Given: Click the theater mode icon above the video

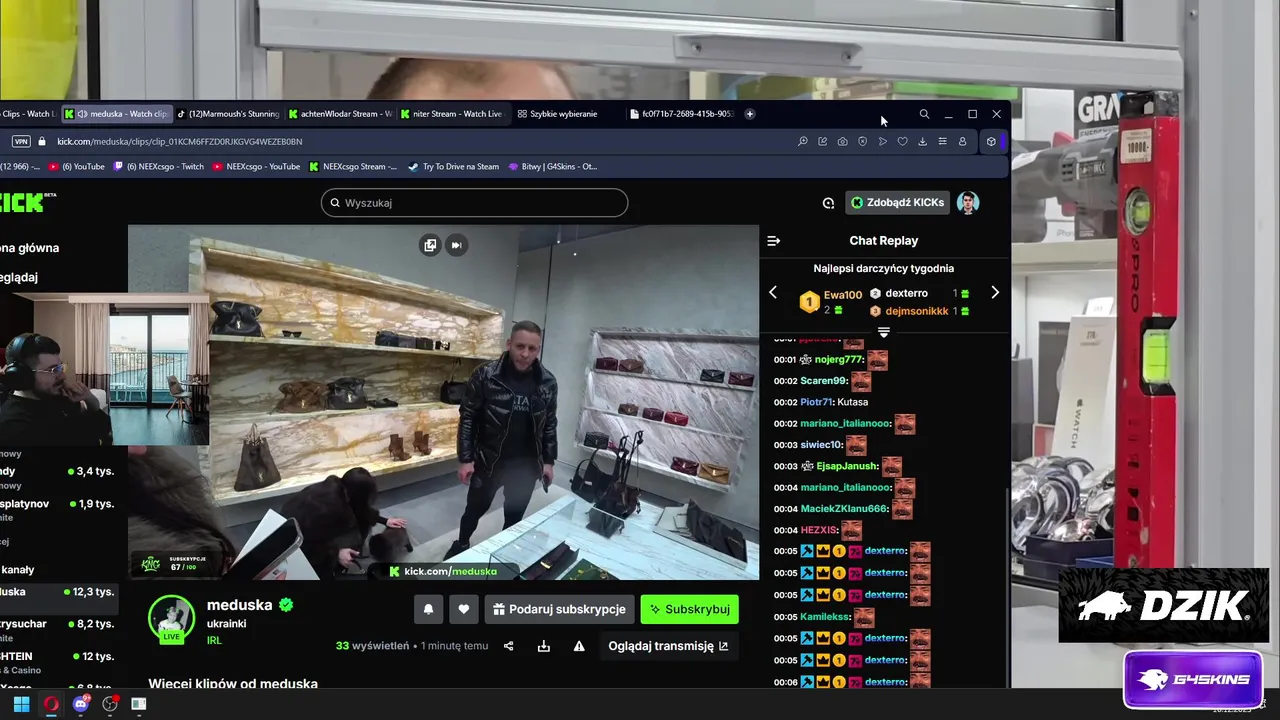Looking at the screenshot, I should pos(430,245).
